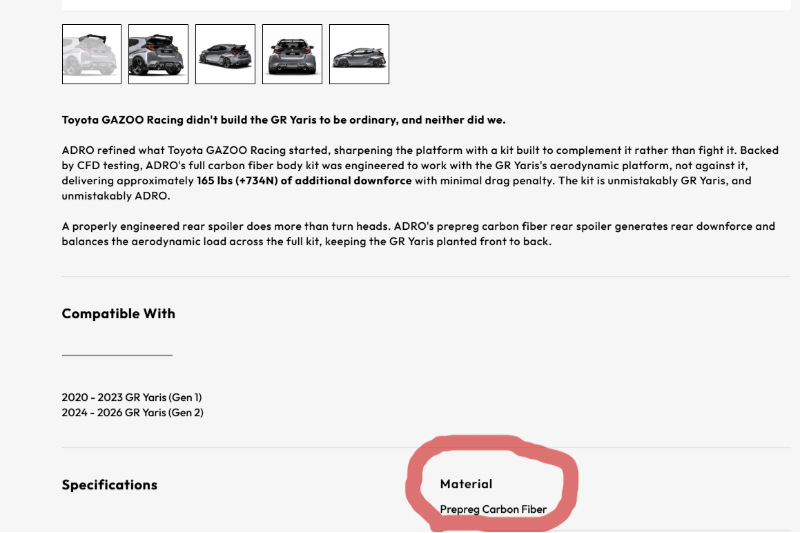The width and height of the screenshot is (800, 533).
Task: Click the short underline below Compatible With
Action: click(116, 354)
